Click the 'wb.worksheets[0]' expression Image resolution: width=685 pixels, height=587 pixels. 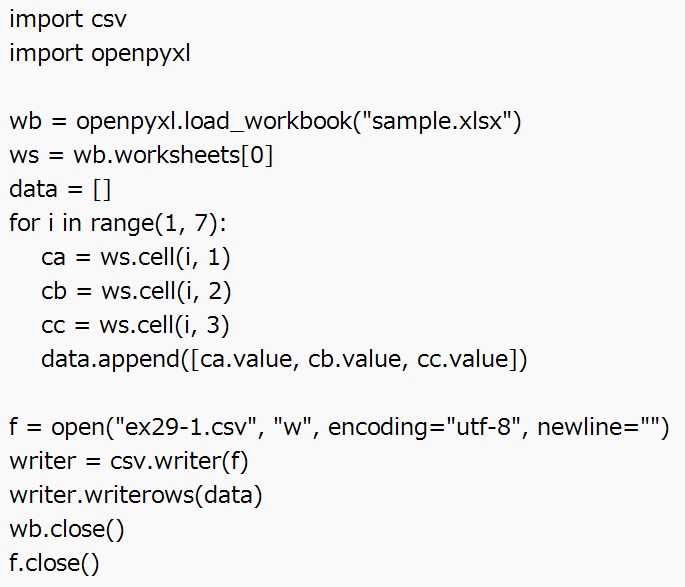click(x=173, y=156)
